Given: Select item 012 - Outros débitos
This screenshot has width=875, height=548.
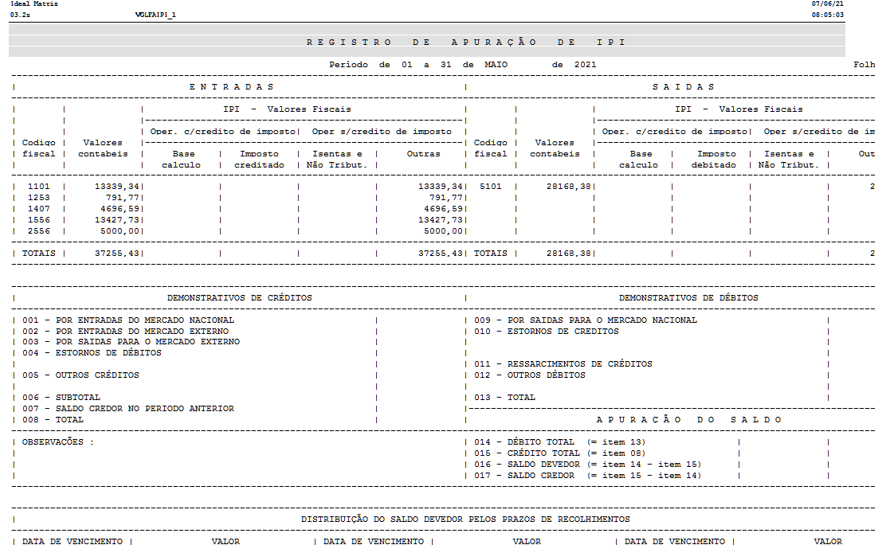Looking at the screenshot, I should pos(530,375).
